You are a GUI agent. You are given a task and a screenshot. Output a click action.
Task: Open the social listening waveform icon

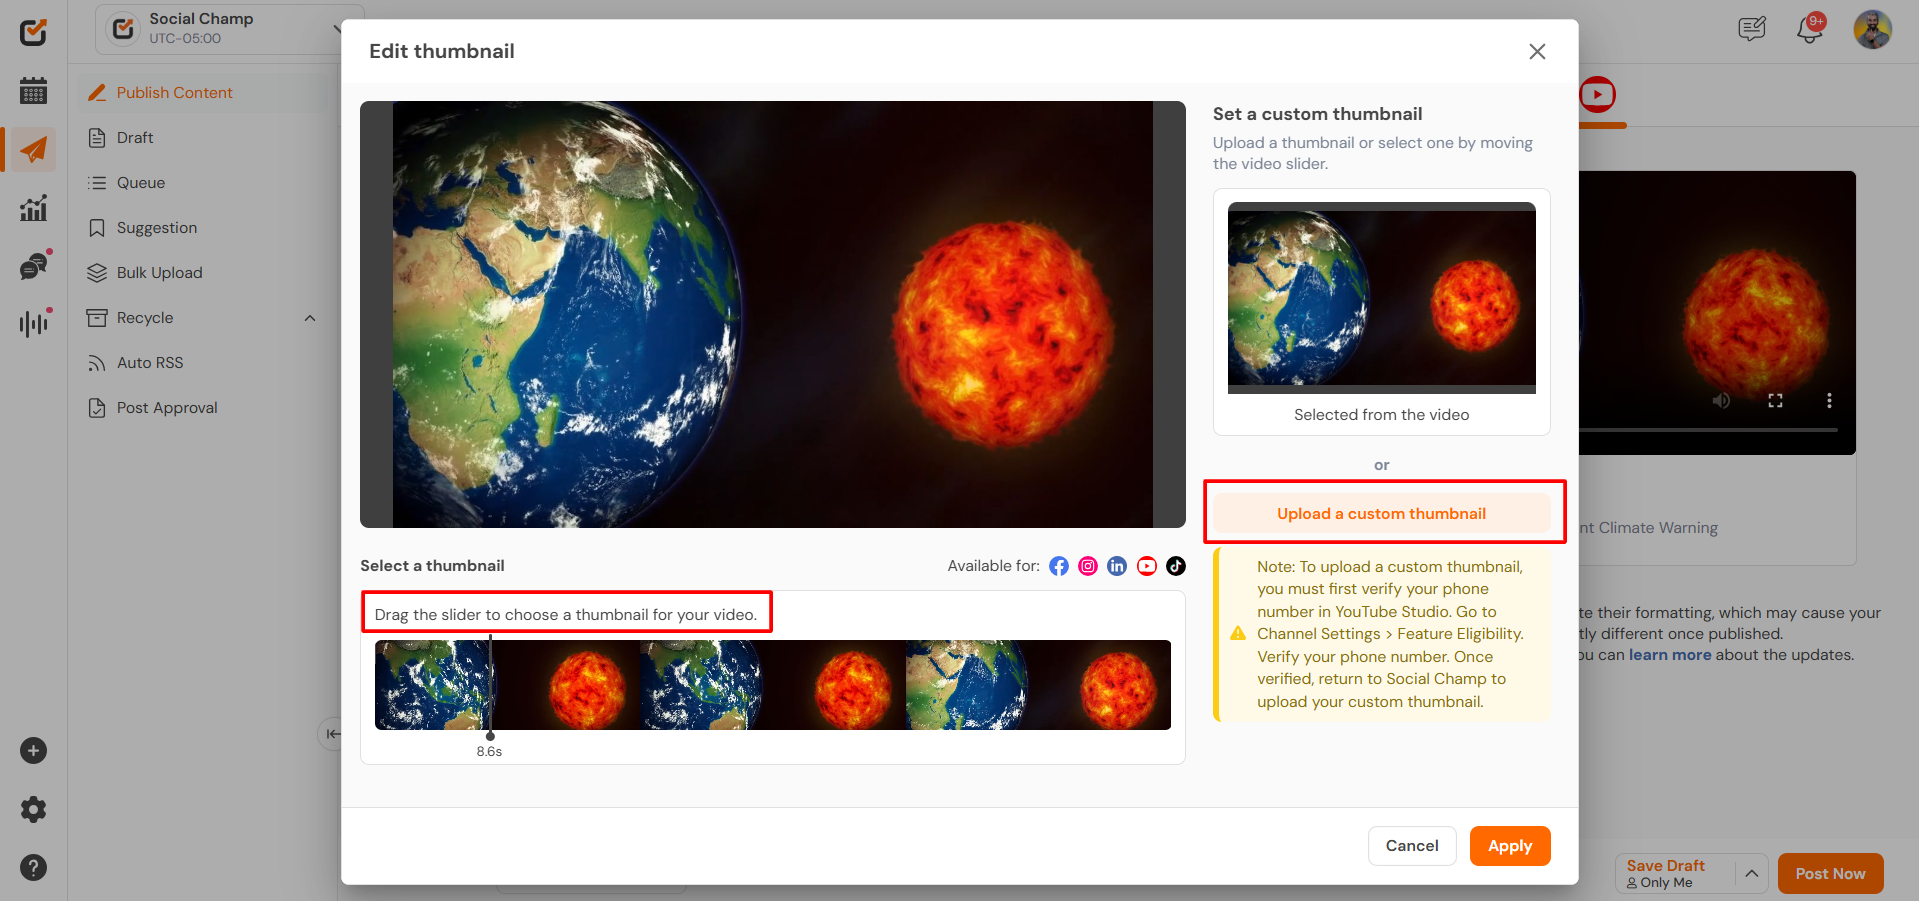click(x=33, y=323)
